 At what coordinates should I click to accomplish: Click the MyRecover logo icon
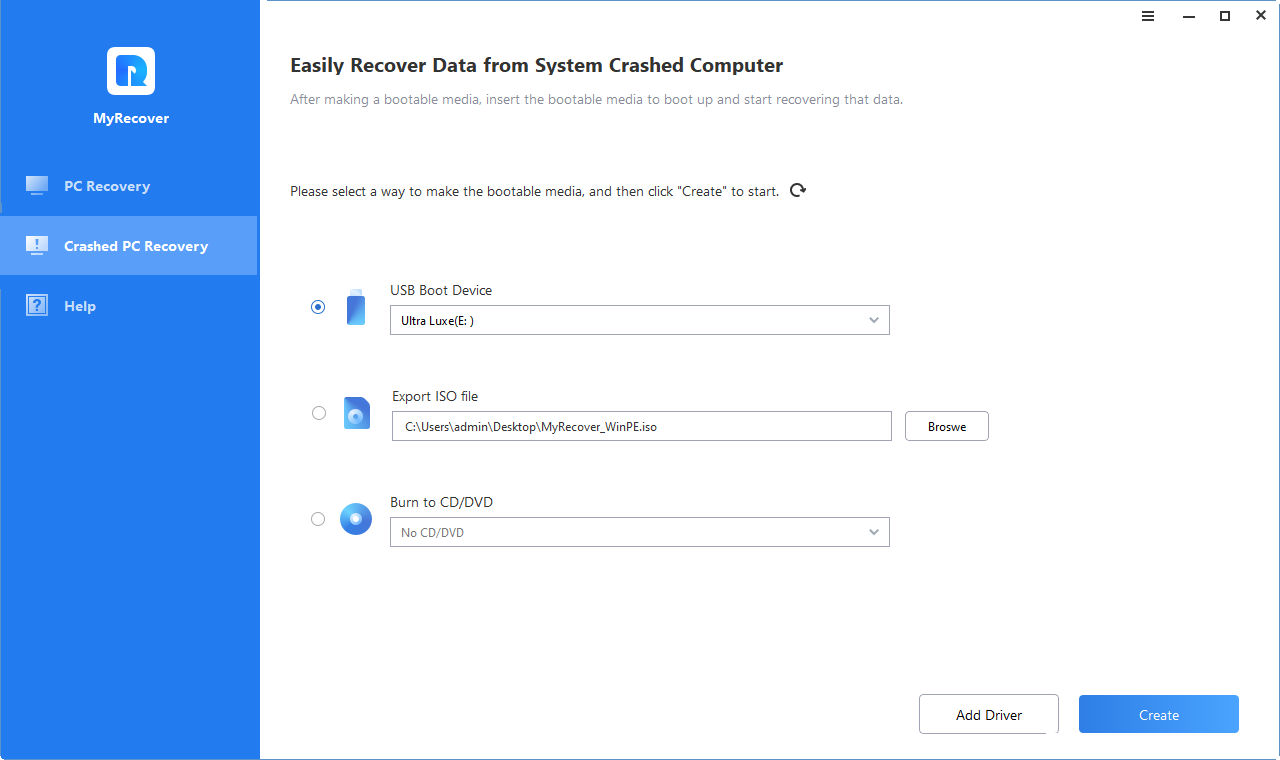coord(131,71)
